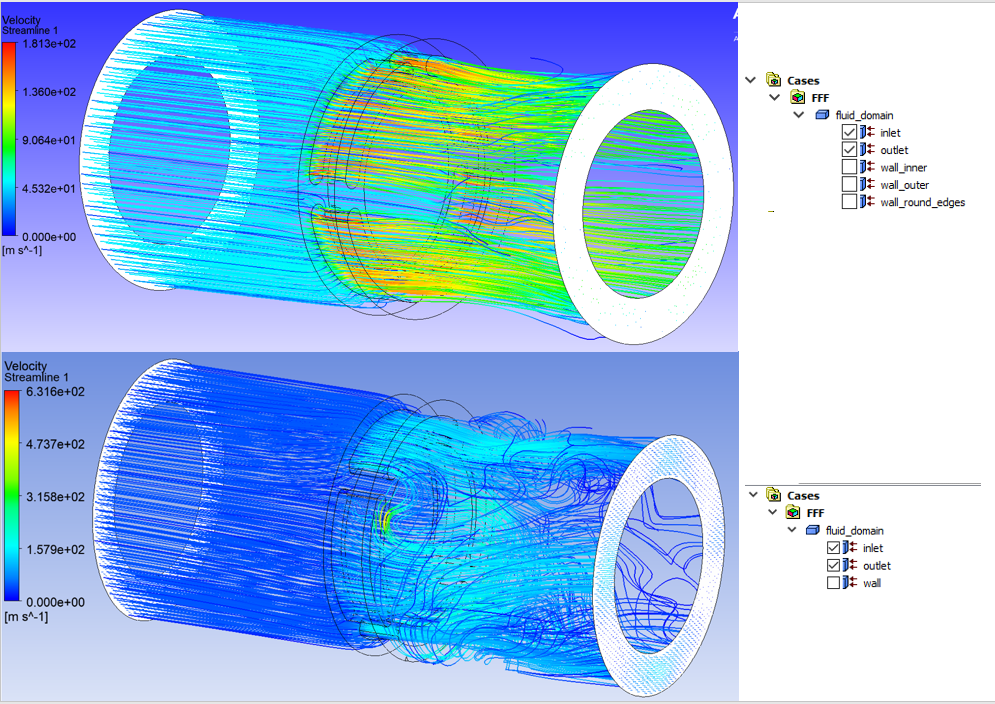Image resolution: width=995 pixels, height=704 pixels.
Task: Click the [m s^-1] unit label under the lower legend
Action: coord(26,617)
